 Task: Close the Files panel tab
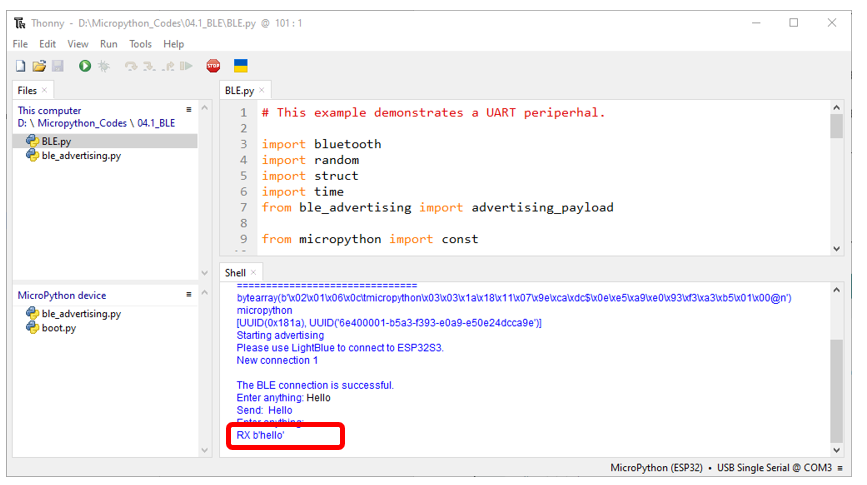point(45,90)
